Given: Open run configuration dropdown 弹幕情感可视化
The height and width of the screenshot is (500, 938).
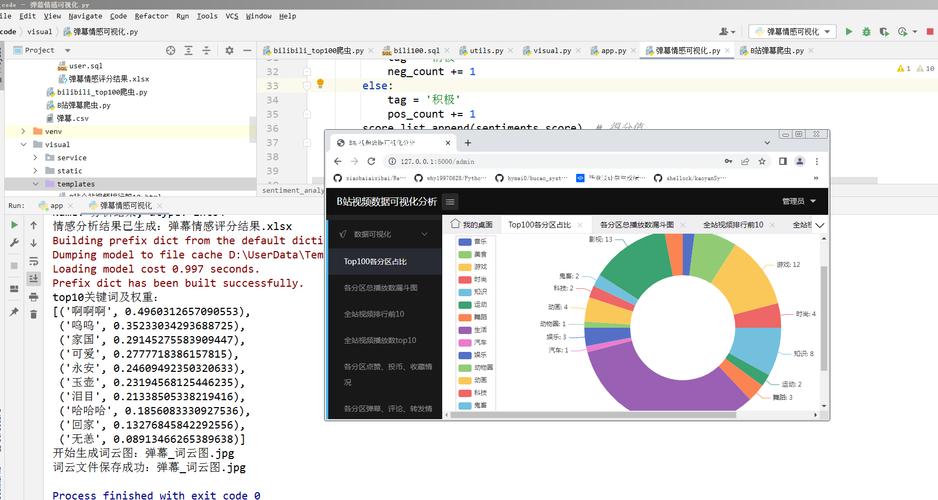Looking at the screenshot, I should pos(793,31).
